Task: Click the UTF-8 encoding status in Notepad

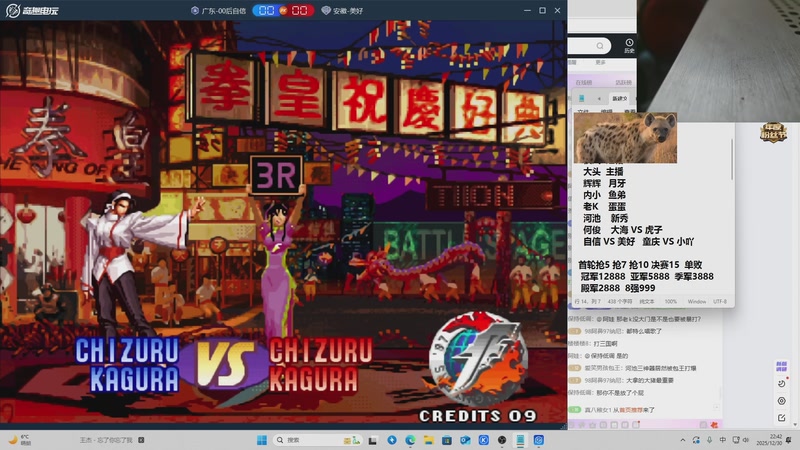Action: coord(720,302)
